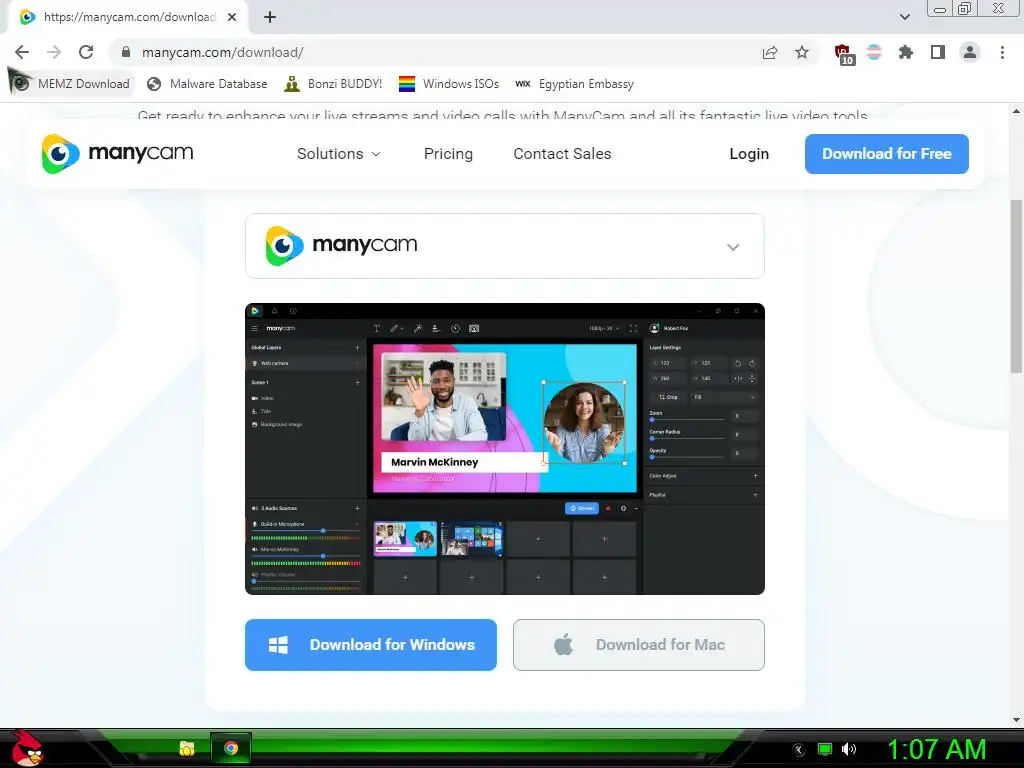Click the striped flag extension icon
This screenshot has height=768, width=1024.
[x=874, y=52]
